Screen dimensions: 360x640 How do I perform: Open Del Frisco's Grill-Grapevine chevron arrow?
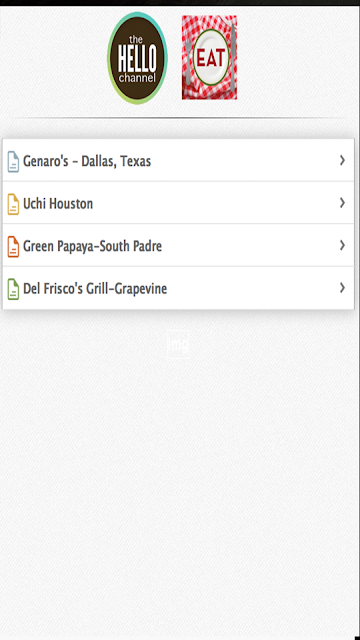(342, 288)
